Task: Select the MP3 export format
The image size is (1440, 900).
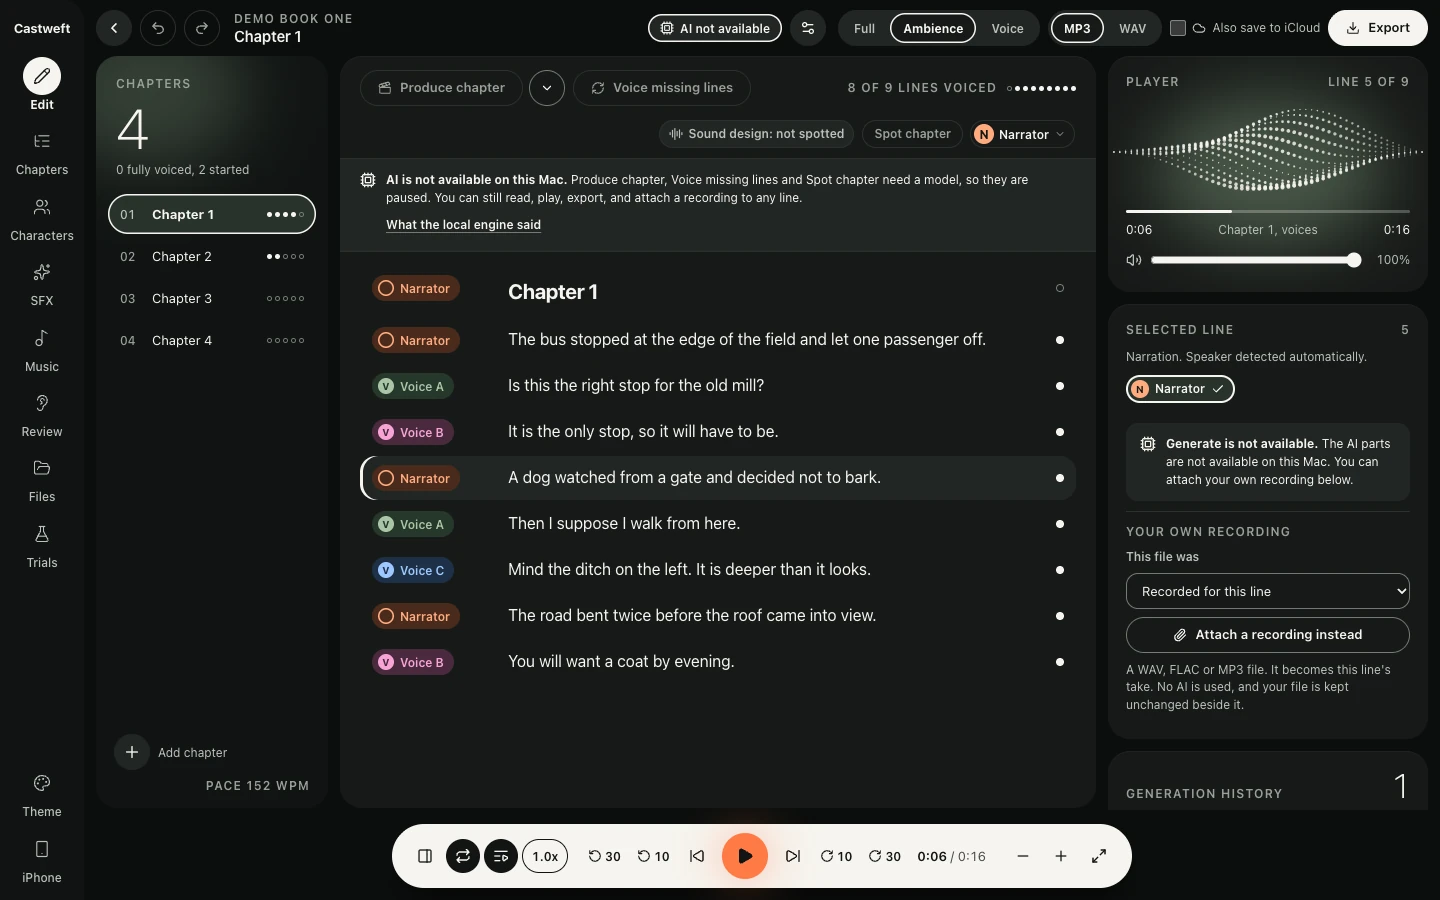Action: click(1077, 28)
